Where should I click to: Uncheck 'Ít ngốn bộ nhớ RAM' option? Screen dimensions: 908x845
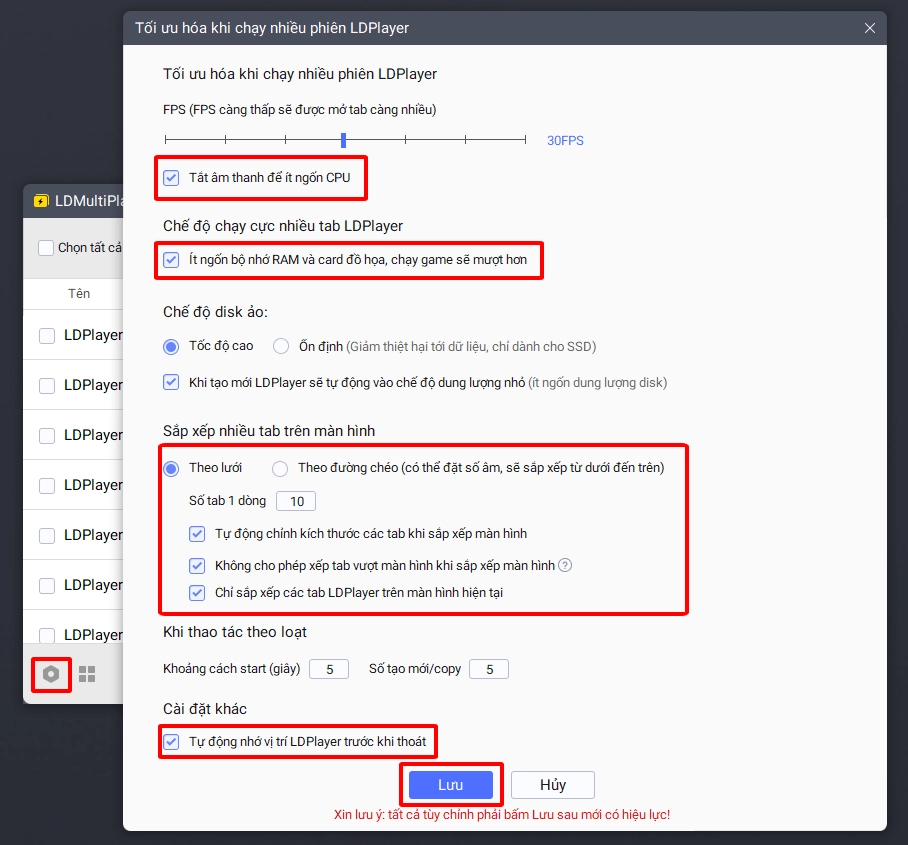click(x=171, y=261)
